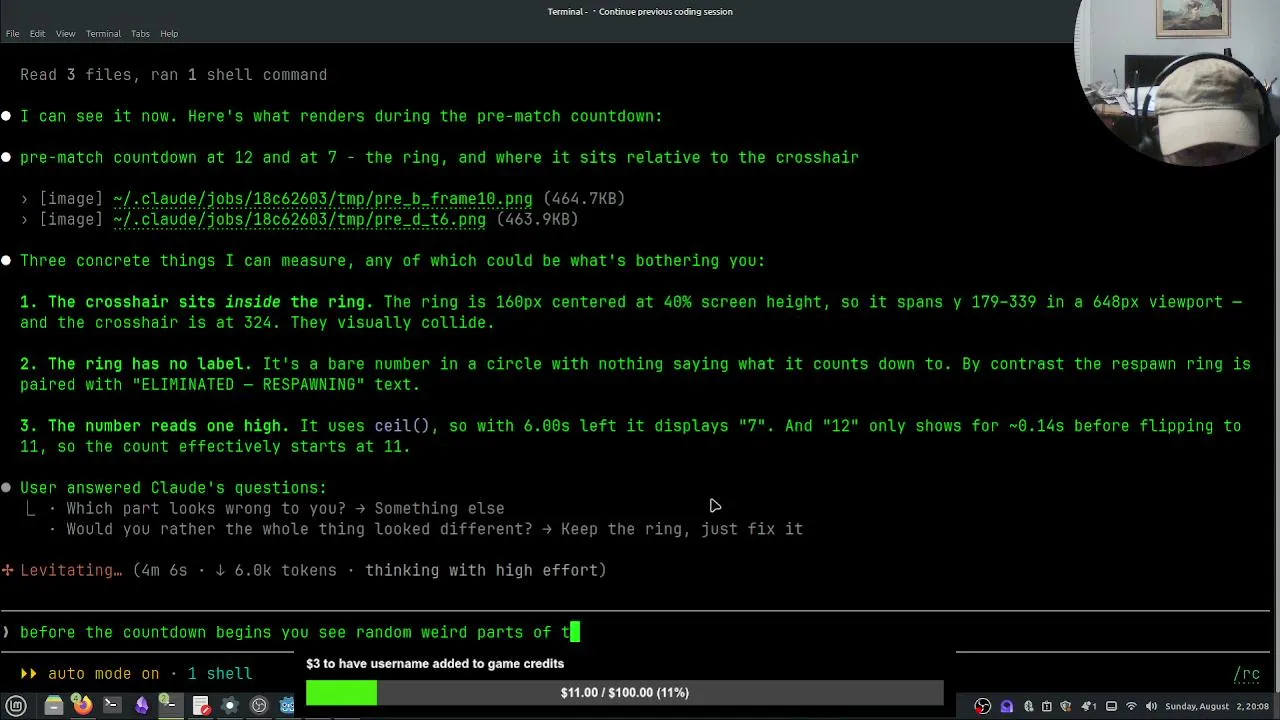Open the View menu
1280x720 pixels.
[65, 34]
